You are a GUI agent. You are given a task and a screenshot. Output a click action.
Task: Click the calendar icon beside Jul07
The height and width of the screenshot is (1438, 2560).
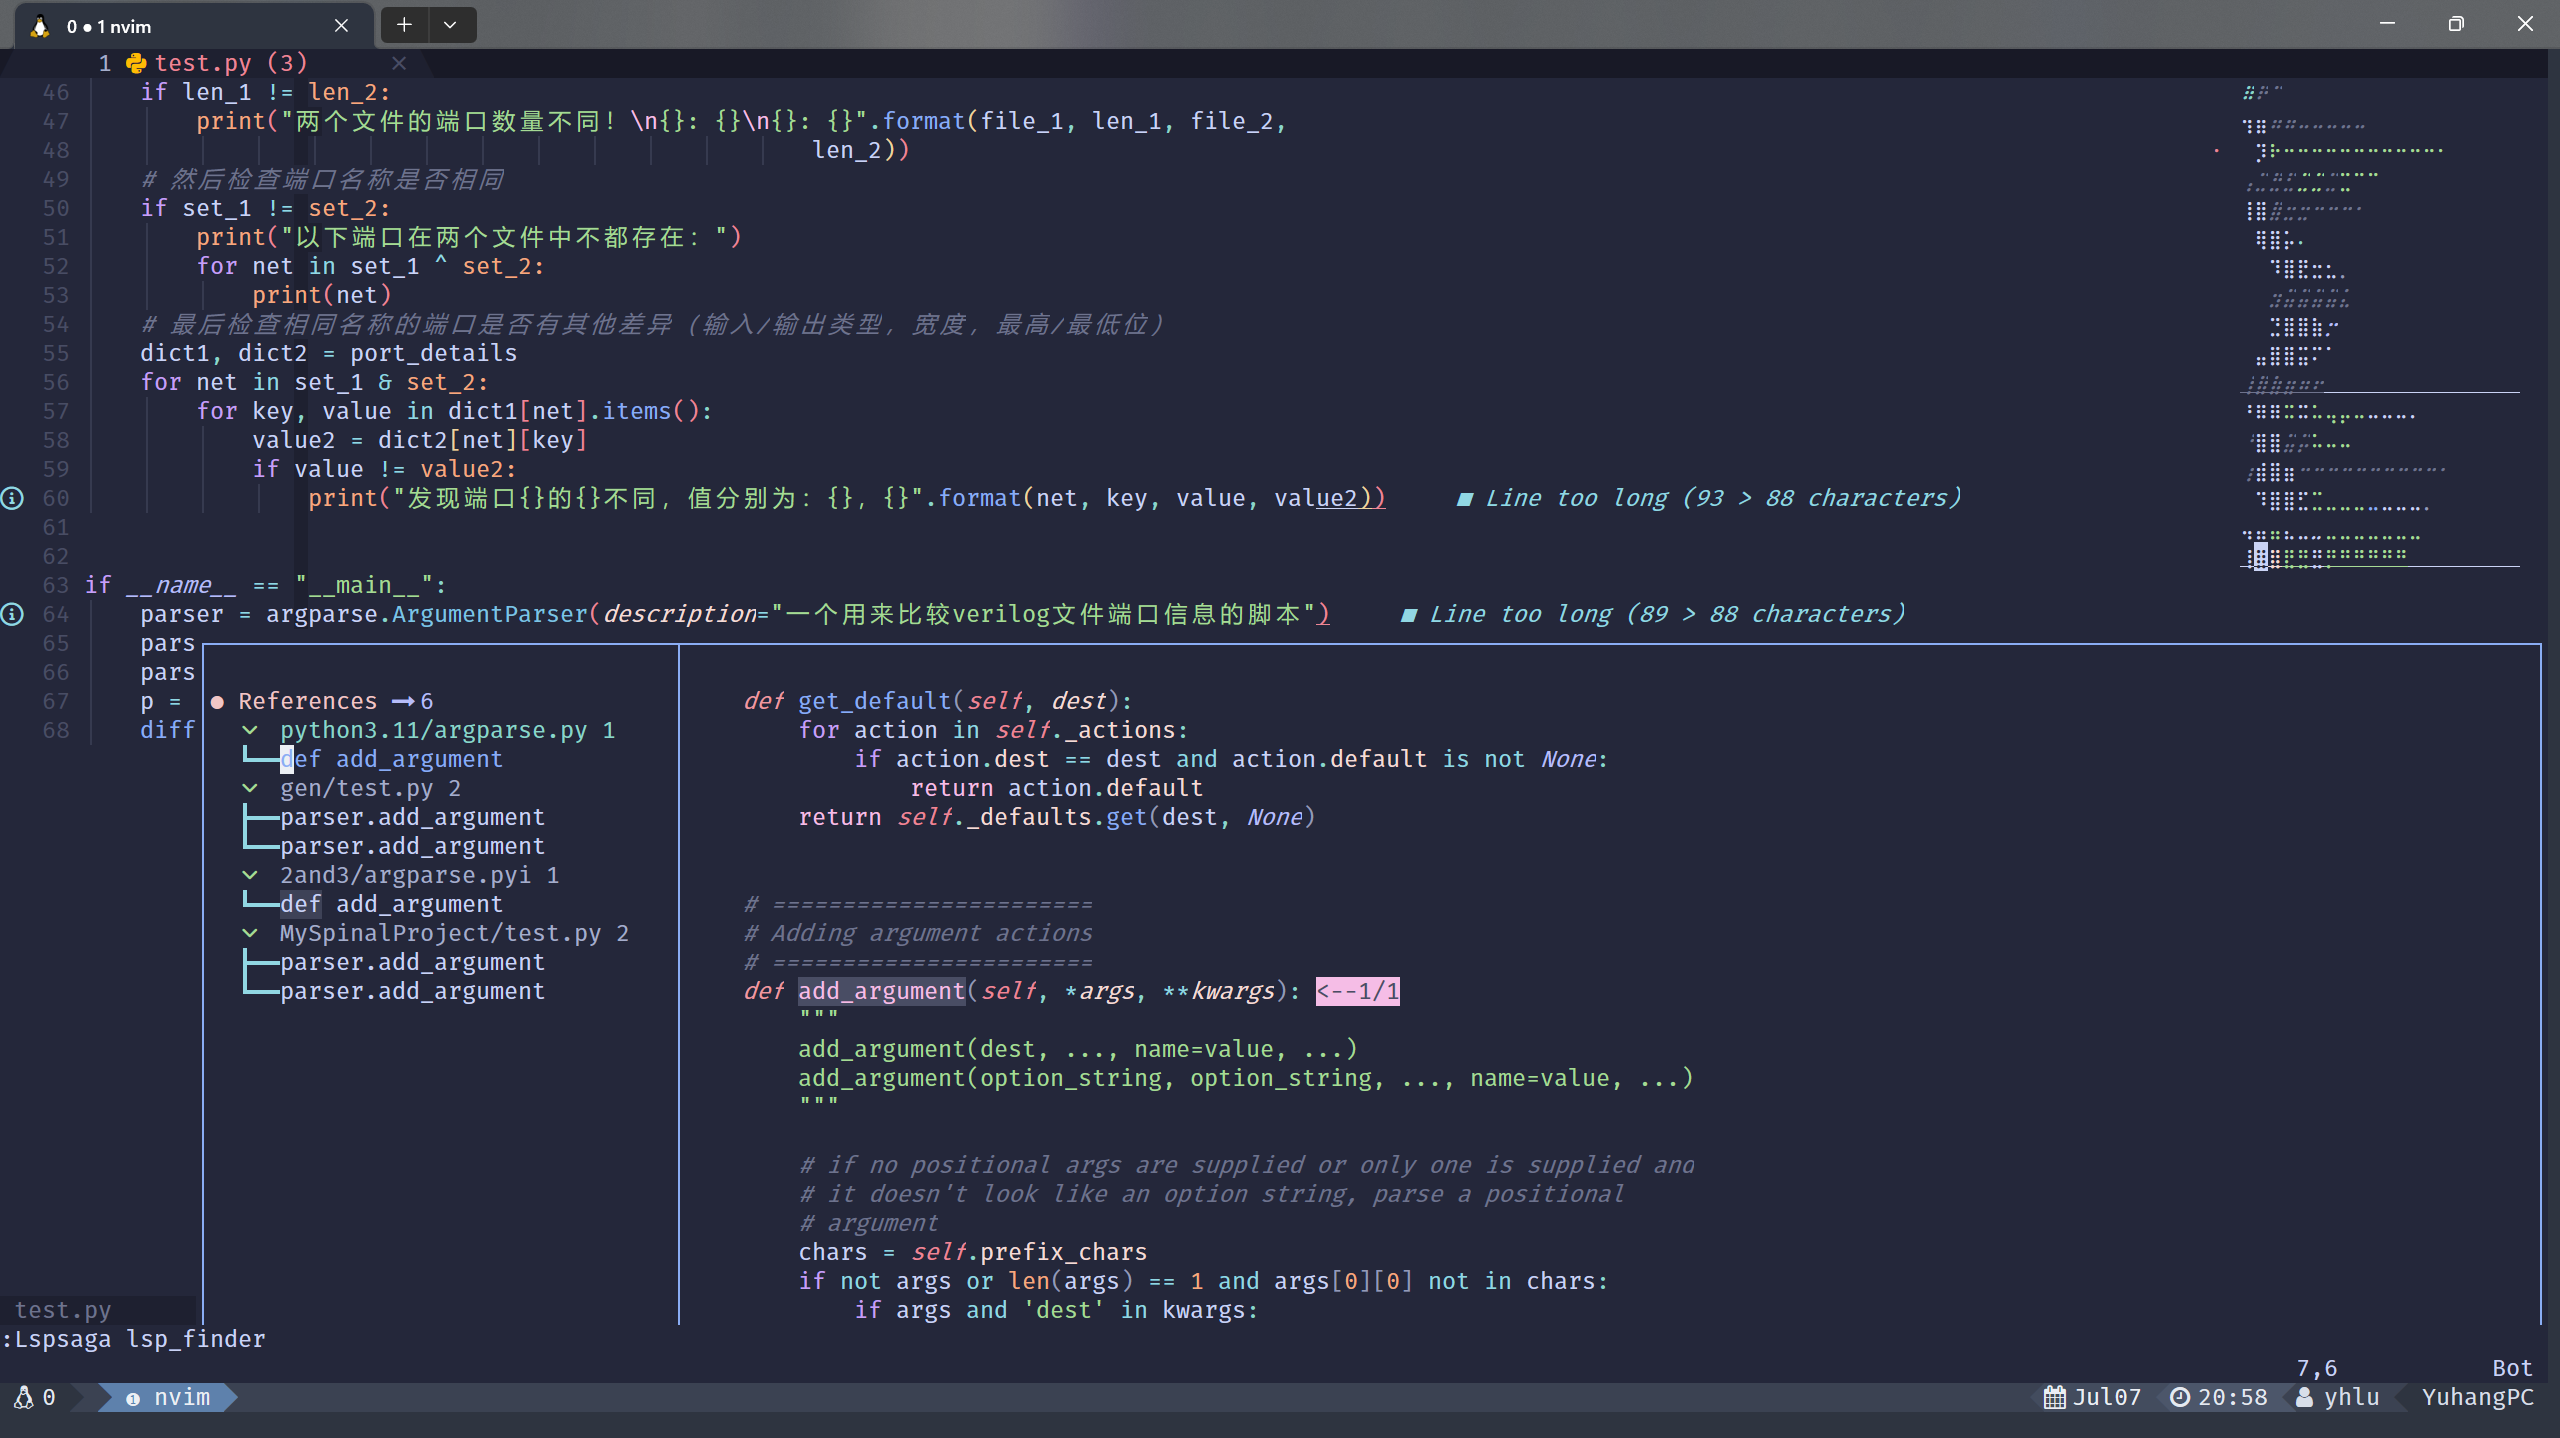point(2054,1397)
